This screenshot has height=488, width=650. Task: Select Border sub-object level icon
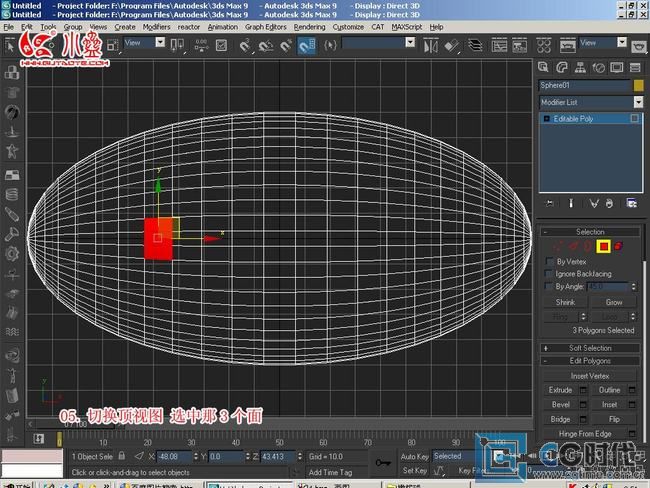tap(587, 246)
